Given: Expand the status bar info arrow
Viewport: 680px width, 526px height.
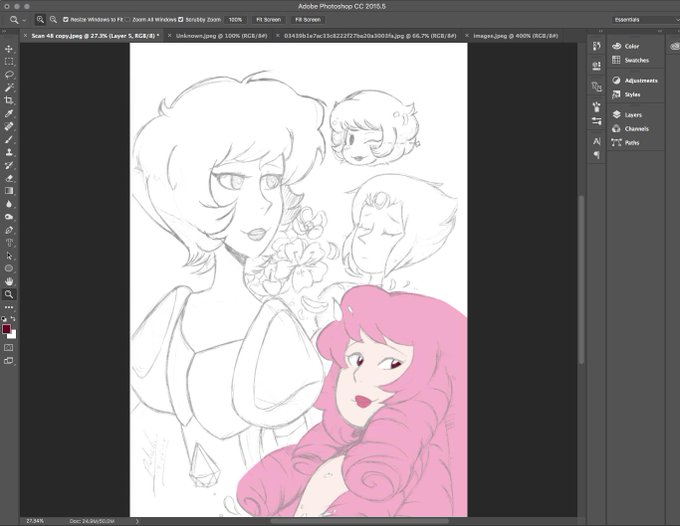Looking at the screenshot, I should click(137, 521).
